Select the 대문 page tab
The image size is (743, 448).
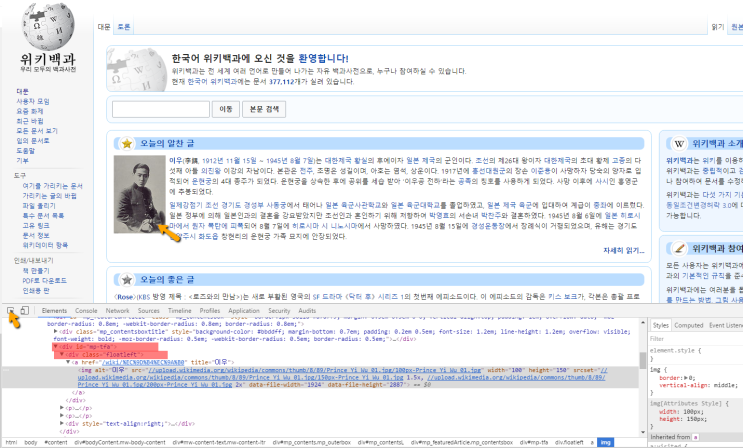coord(104,27)
